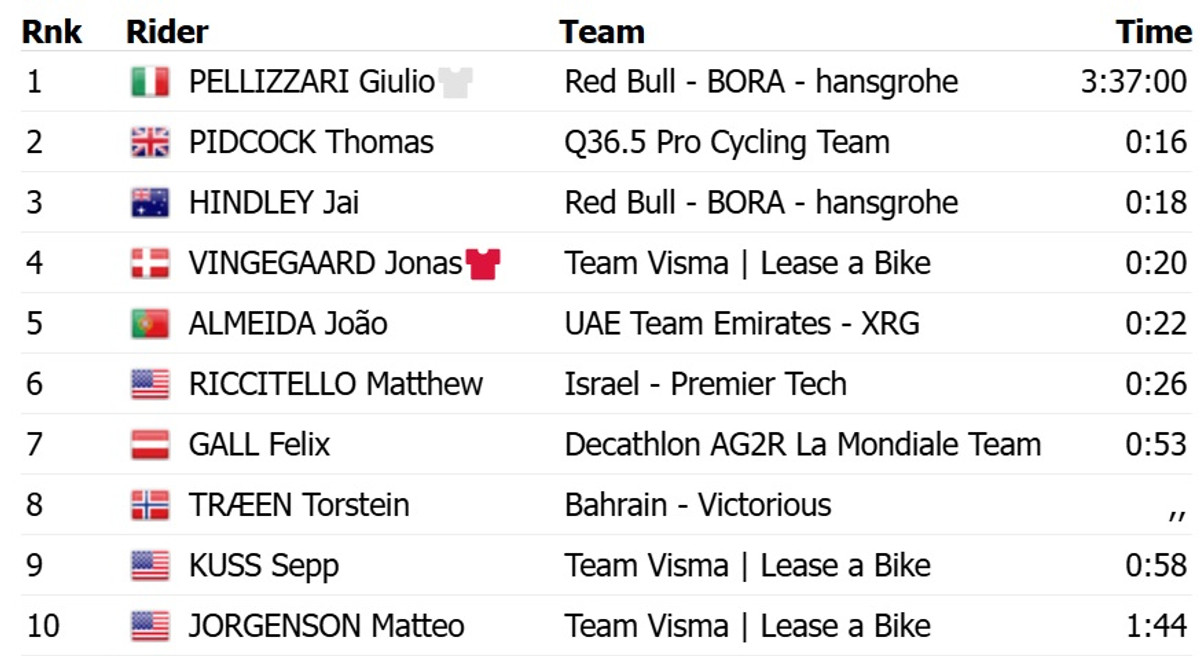Click the Italian flag beside Pellizzari
The height and width of the screenshot is (656, 1200).
point(150,82)
